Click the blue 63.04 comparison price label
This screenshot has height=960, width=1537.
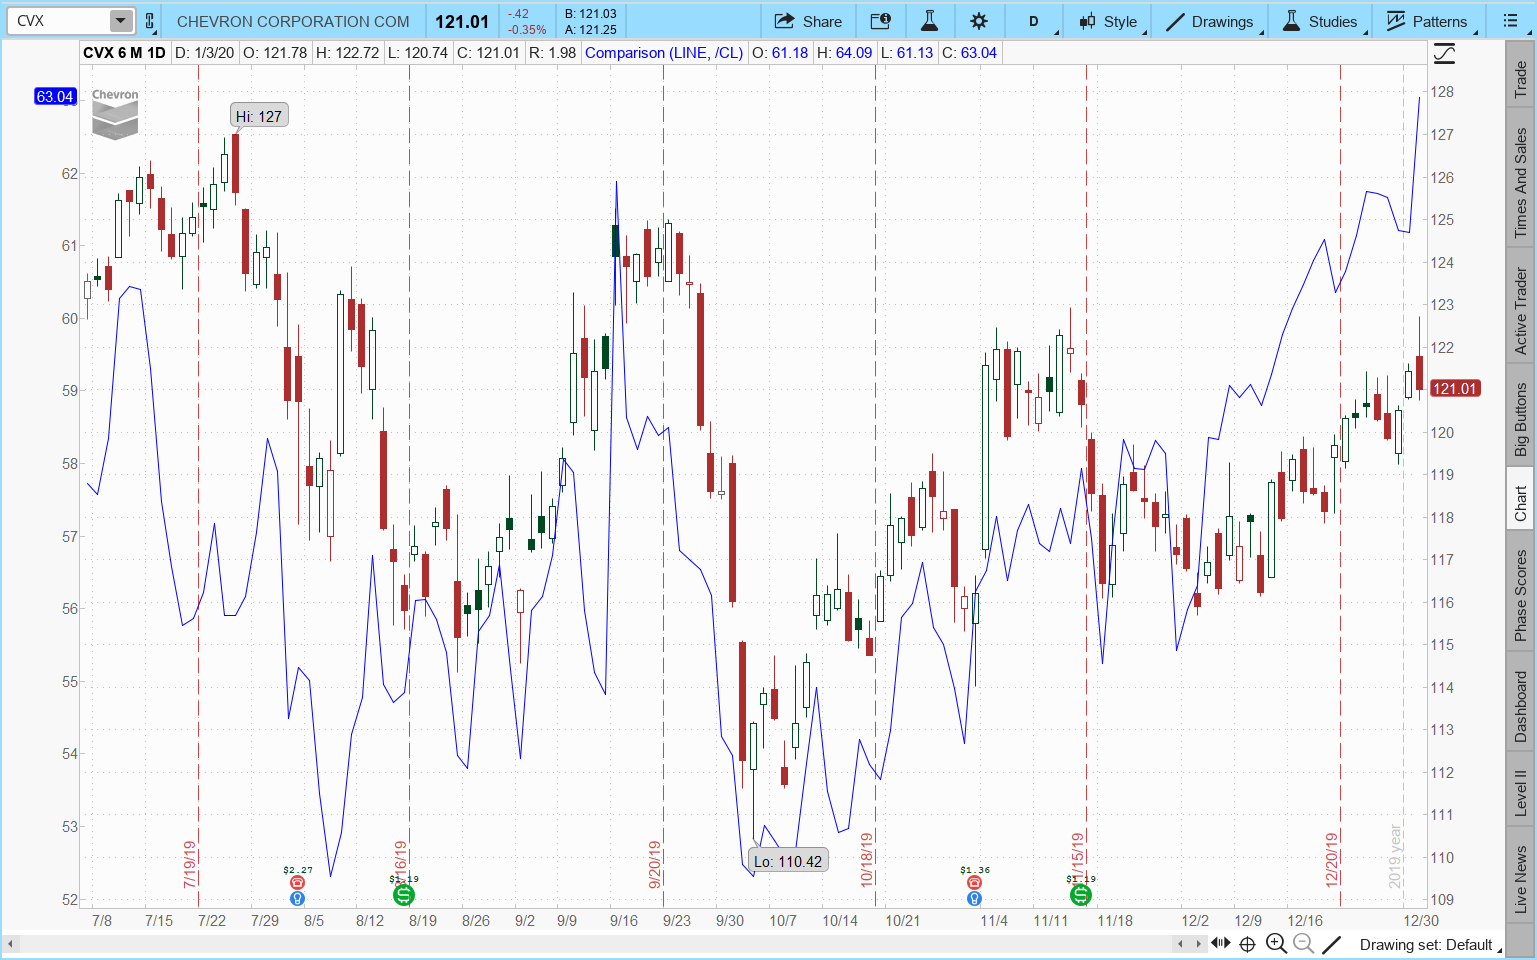point(55,97)
